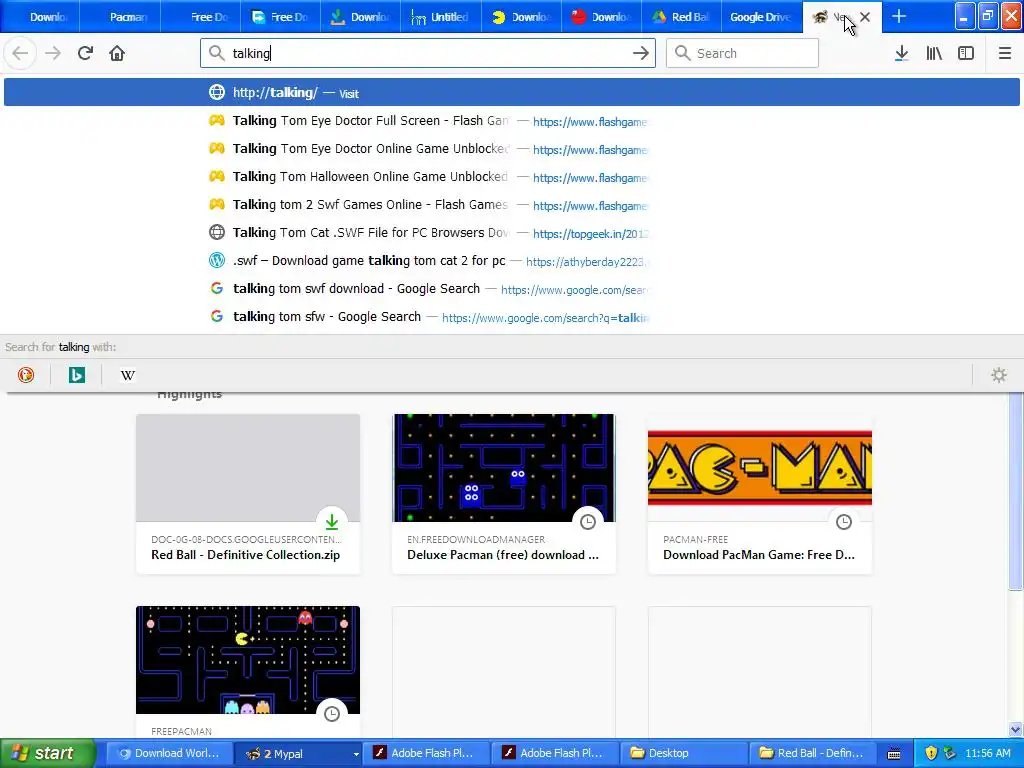
Task: Open Download PacMan Game highlight card
Action: (x=760, y=494)
